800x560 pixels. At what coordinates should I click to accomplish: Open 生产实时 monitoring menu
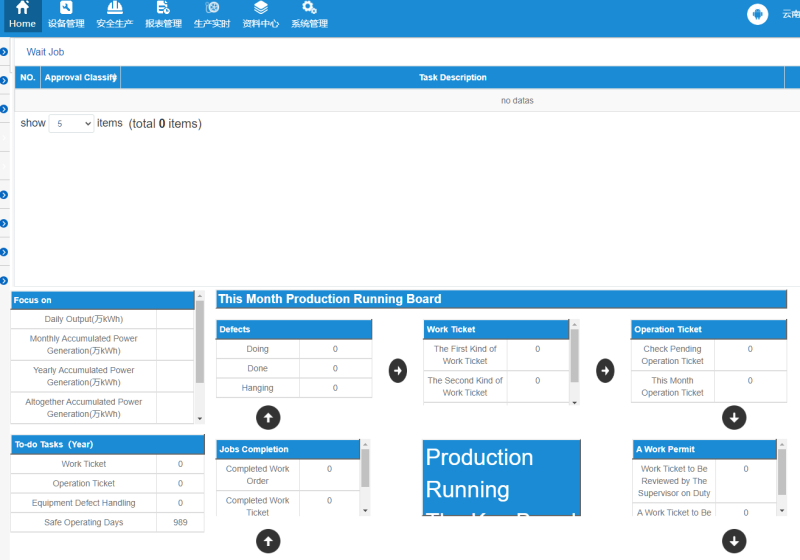point(212,15)
